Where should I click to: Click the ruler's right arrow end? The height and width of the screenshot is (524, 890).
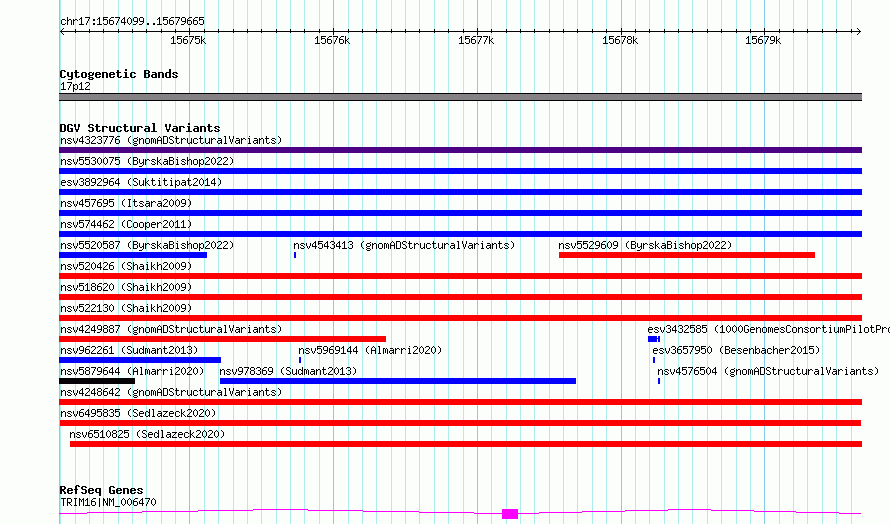tap(859, 32)
